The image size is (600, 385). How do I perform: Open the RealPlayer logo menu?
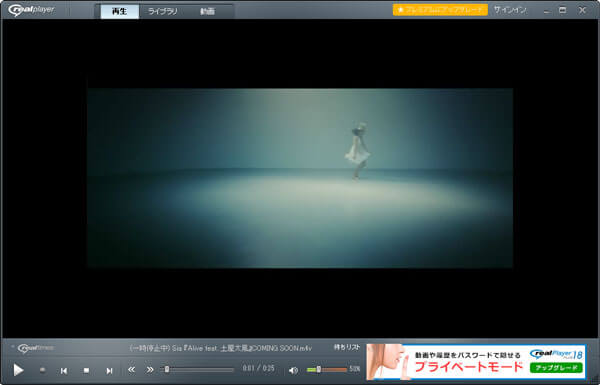[31, 10]
